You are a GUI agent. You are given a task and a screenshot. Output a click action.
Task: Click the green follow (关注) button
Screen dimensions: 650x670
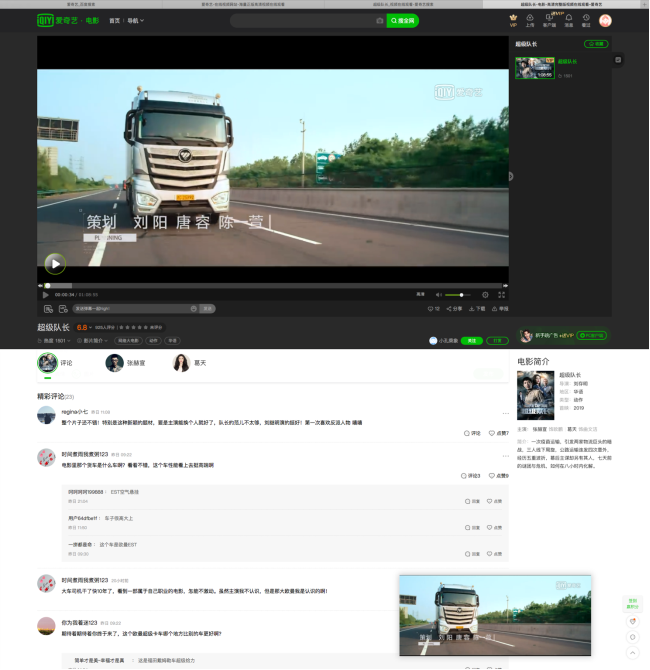click(472, 341)
